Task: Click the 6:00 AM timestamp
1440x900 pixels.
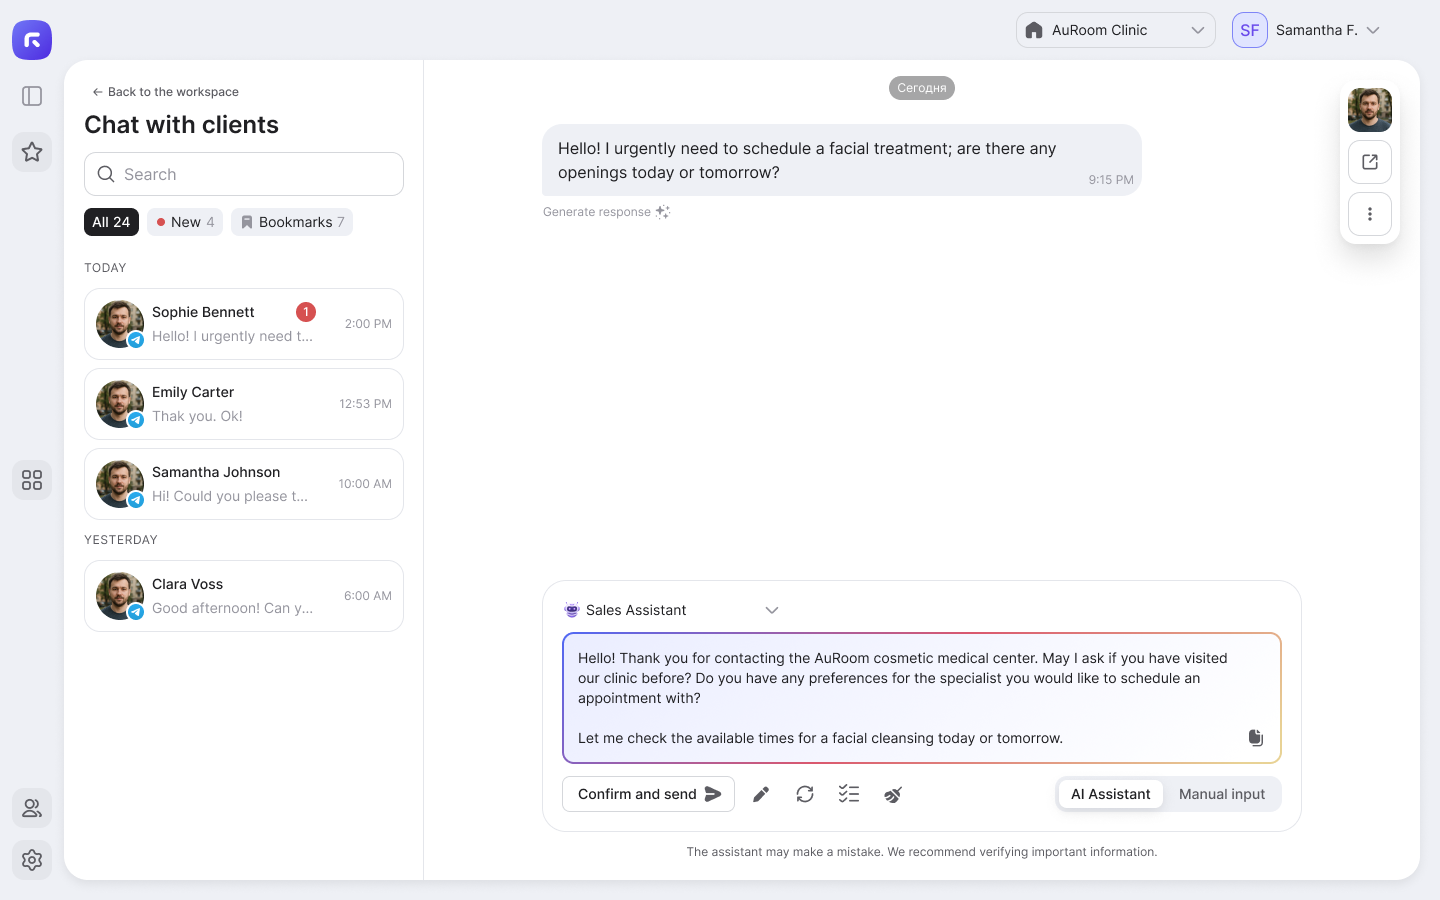Action: (x=368, y=596)
